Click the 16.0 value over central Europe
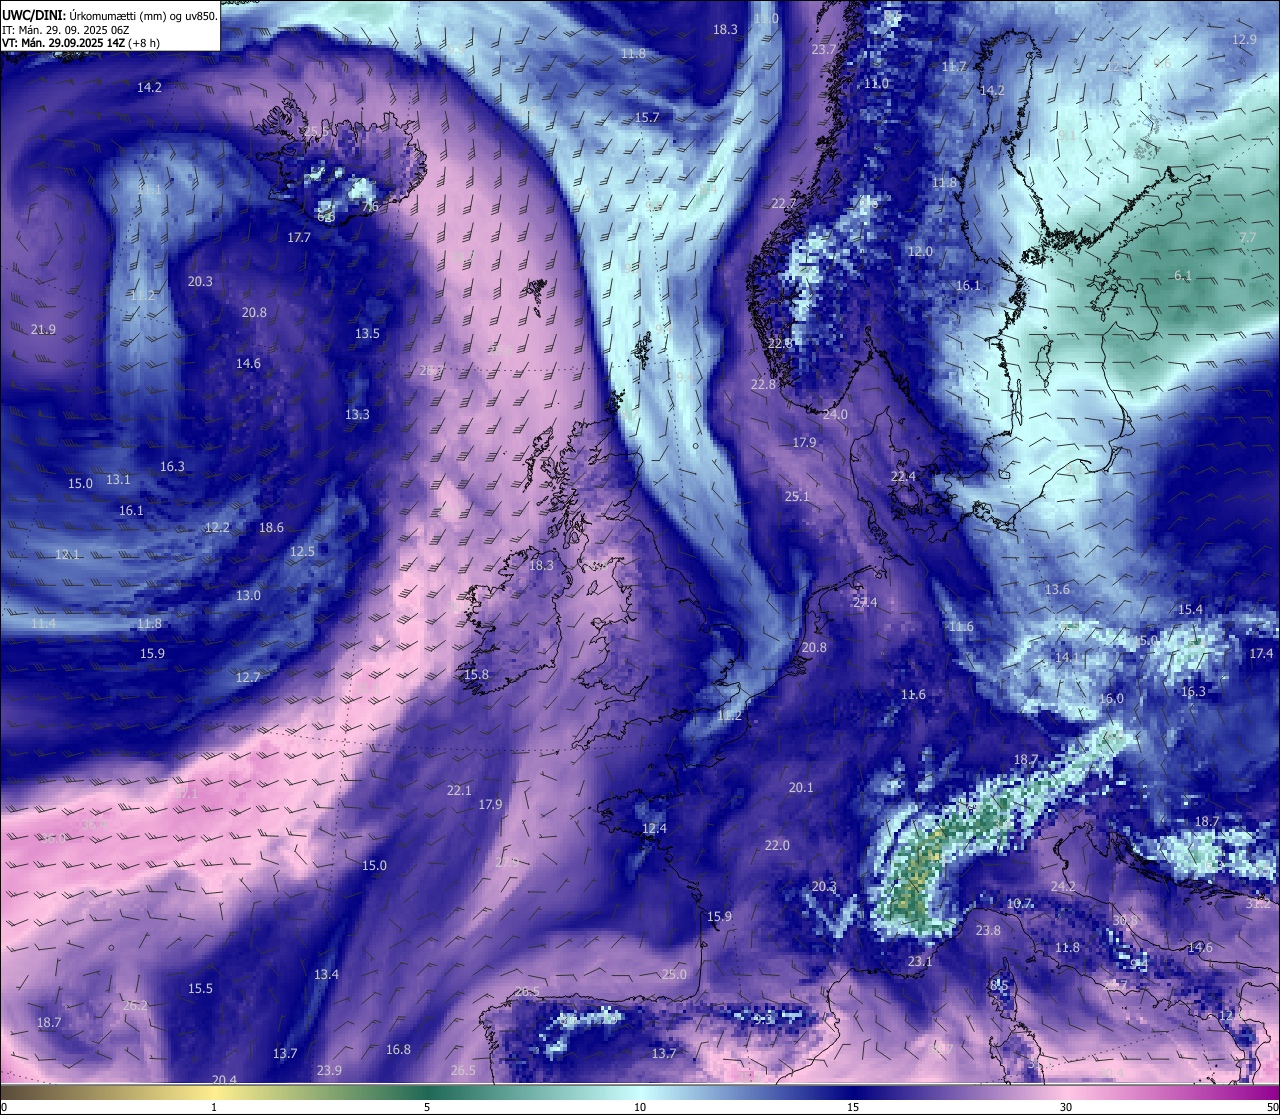 pos(1111,700)
